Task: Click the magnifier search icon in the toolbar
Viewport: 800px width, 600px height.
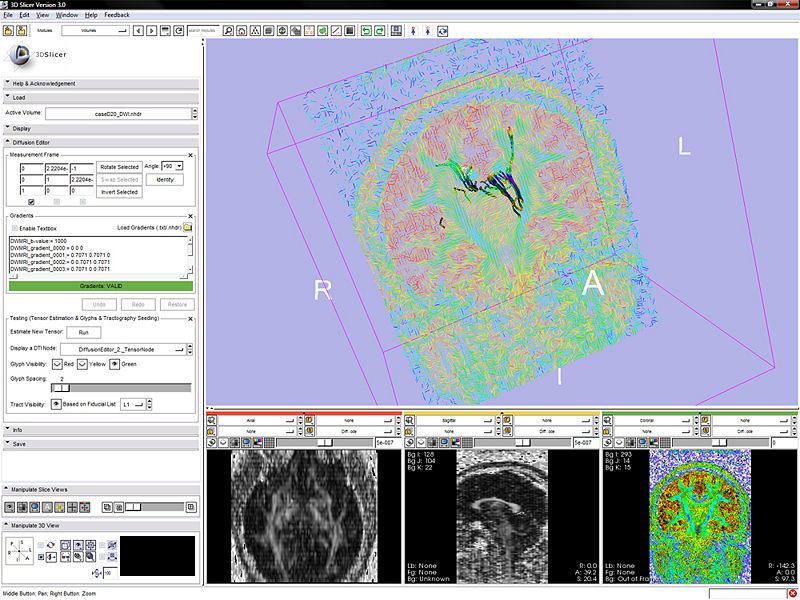Action: (228, 31)
